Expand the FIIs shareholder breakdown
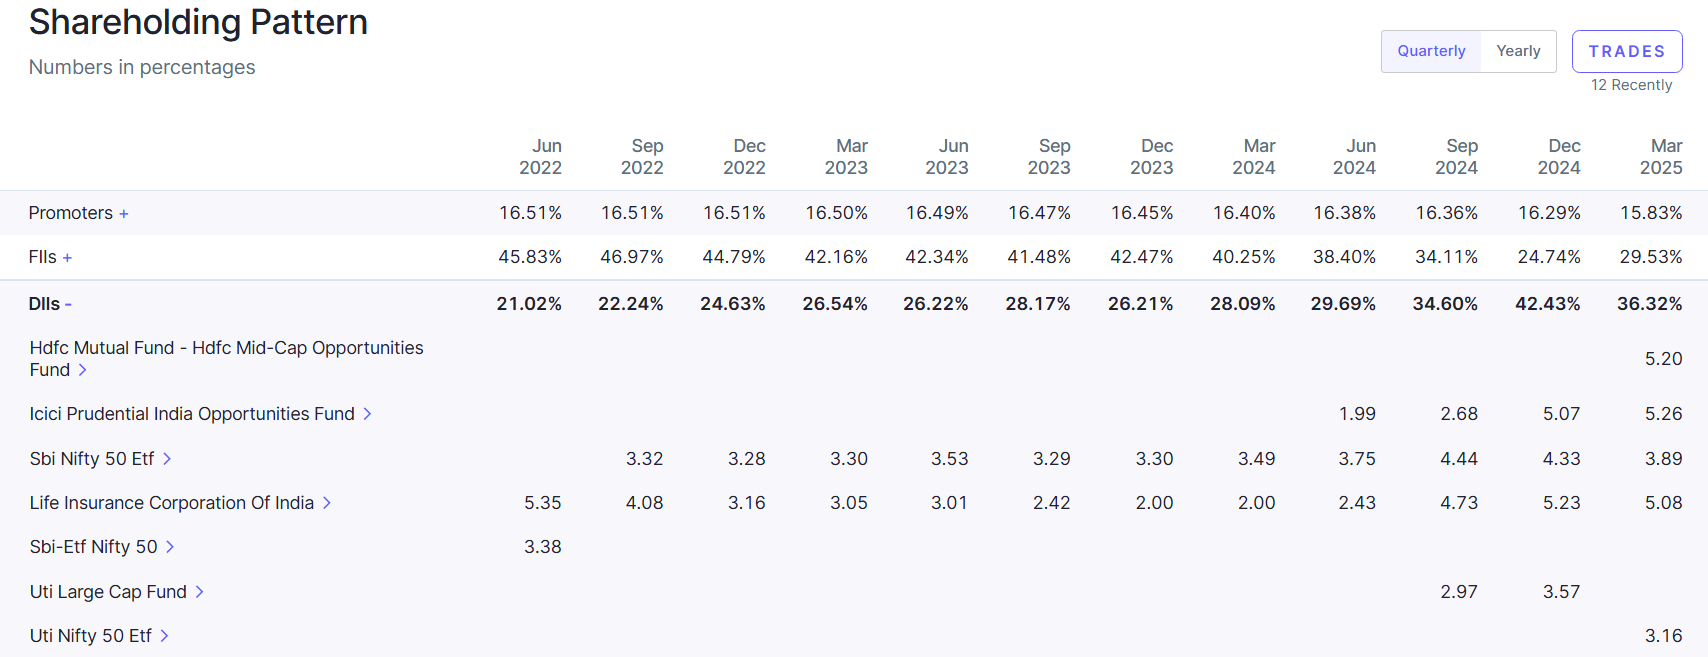This screenshot has height=657, width=1708. coord(67,258)
